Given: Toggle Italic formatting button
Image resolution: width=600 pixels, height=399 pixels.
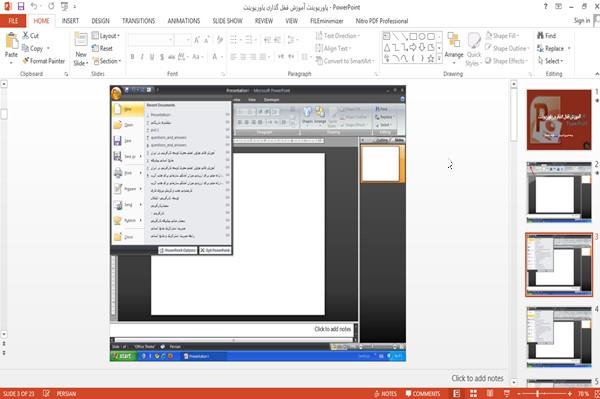Looking at the screenshot, I should (142, 57).
